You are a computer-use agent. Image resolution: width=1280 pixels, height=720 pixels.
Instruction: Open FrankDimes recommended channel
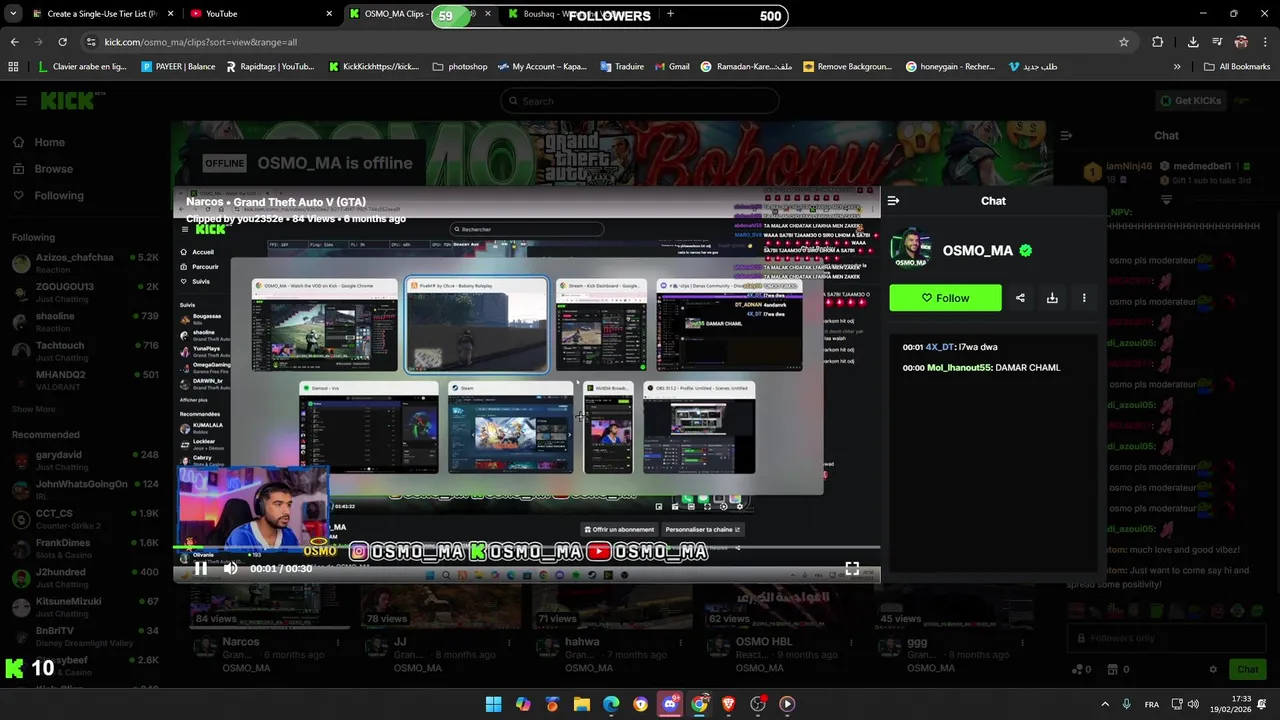click(x=85, y=548)
